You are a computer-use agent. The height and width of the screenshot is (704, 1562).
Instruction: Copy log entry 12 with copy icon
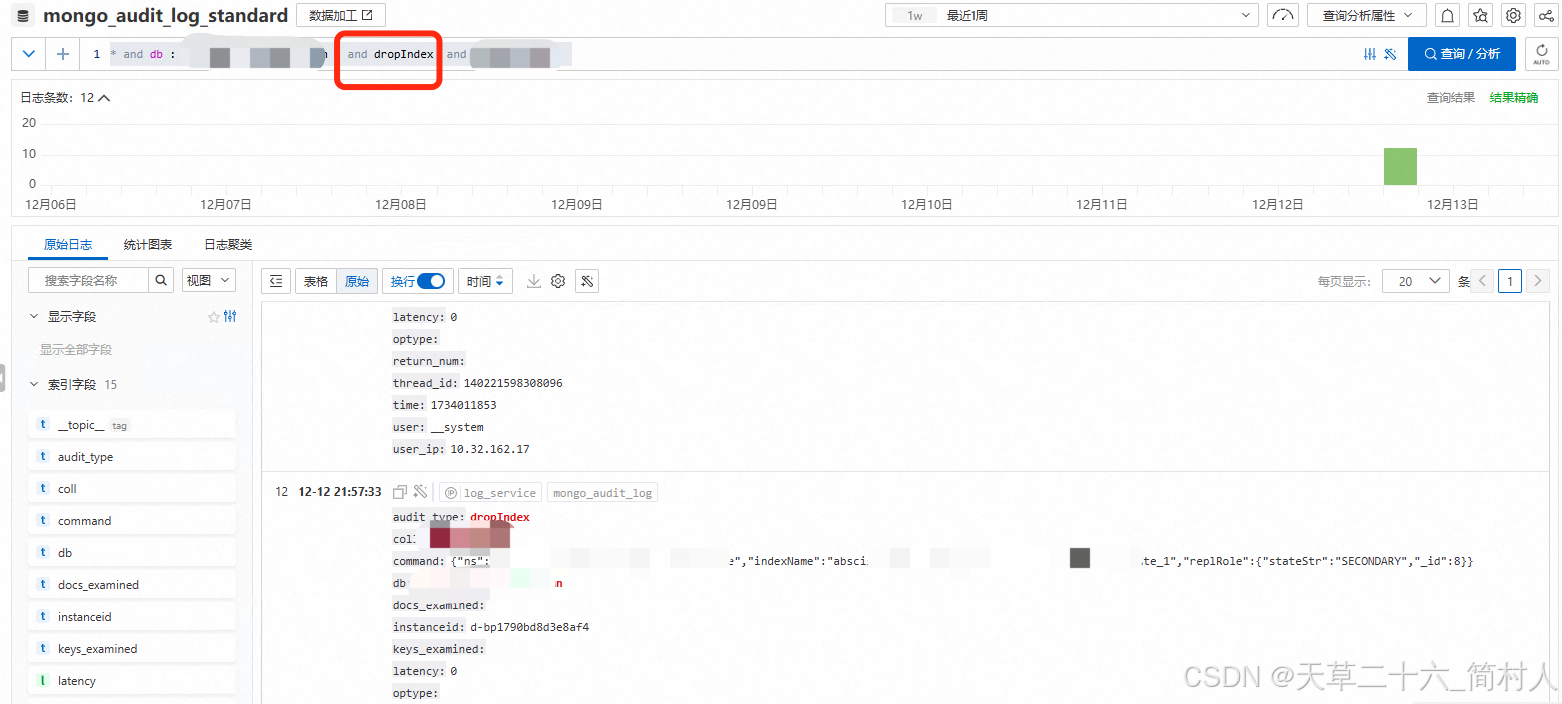(x=400, y=492)
